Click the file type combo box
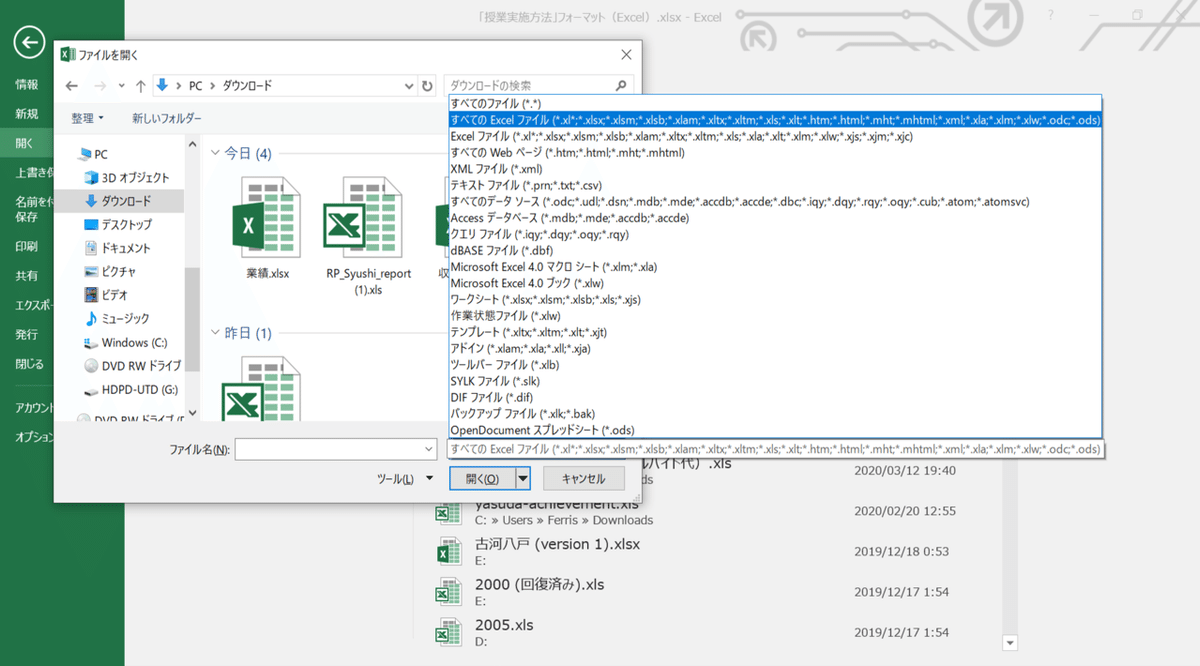This screenshot has width=1200, height=666. [776, 450]
